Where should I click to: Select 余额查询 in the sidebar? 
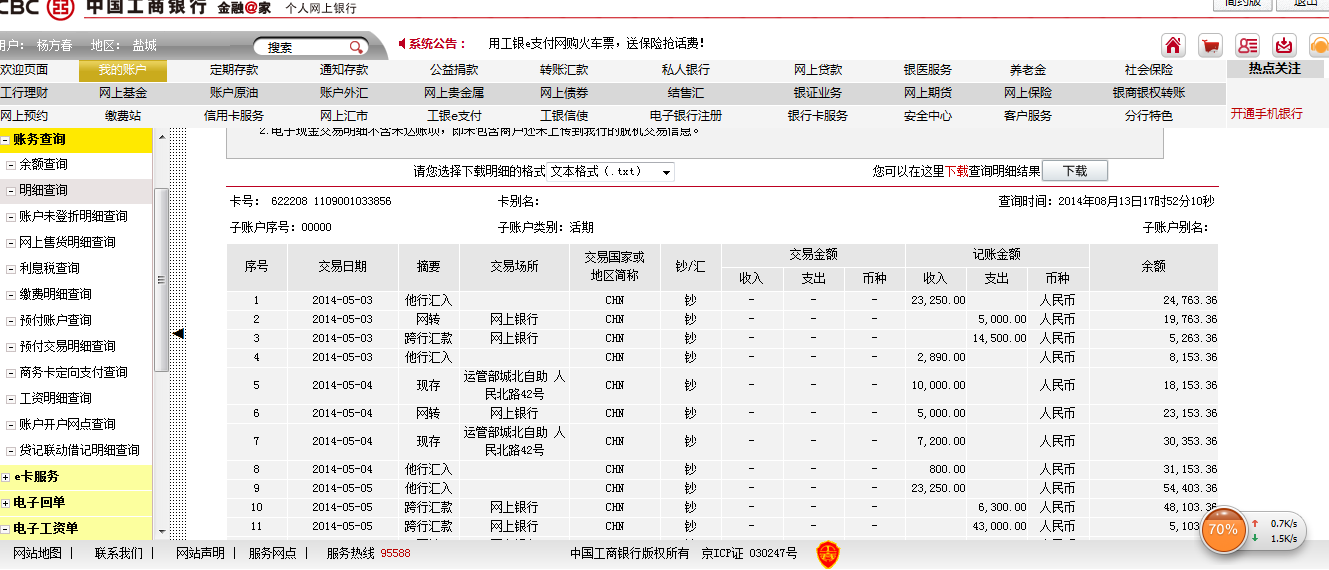point(43,164)
